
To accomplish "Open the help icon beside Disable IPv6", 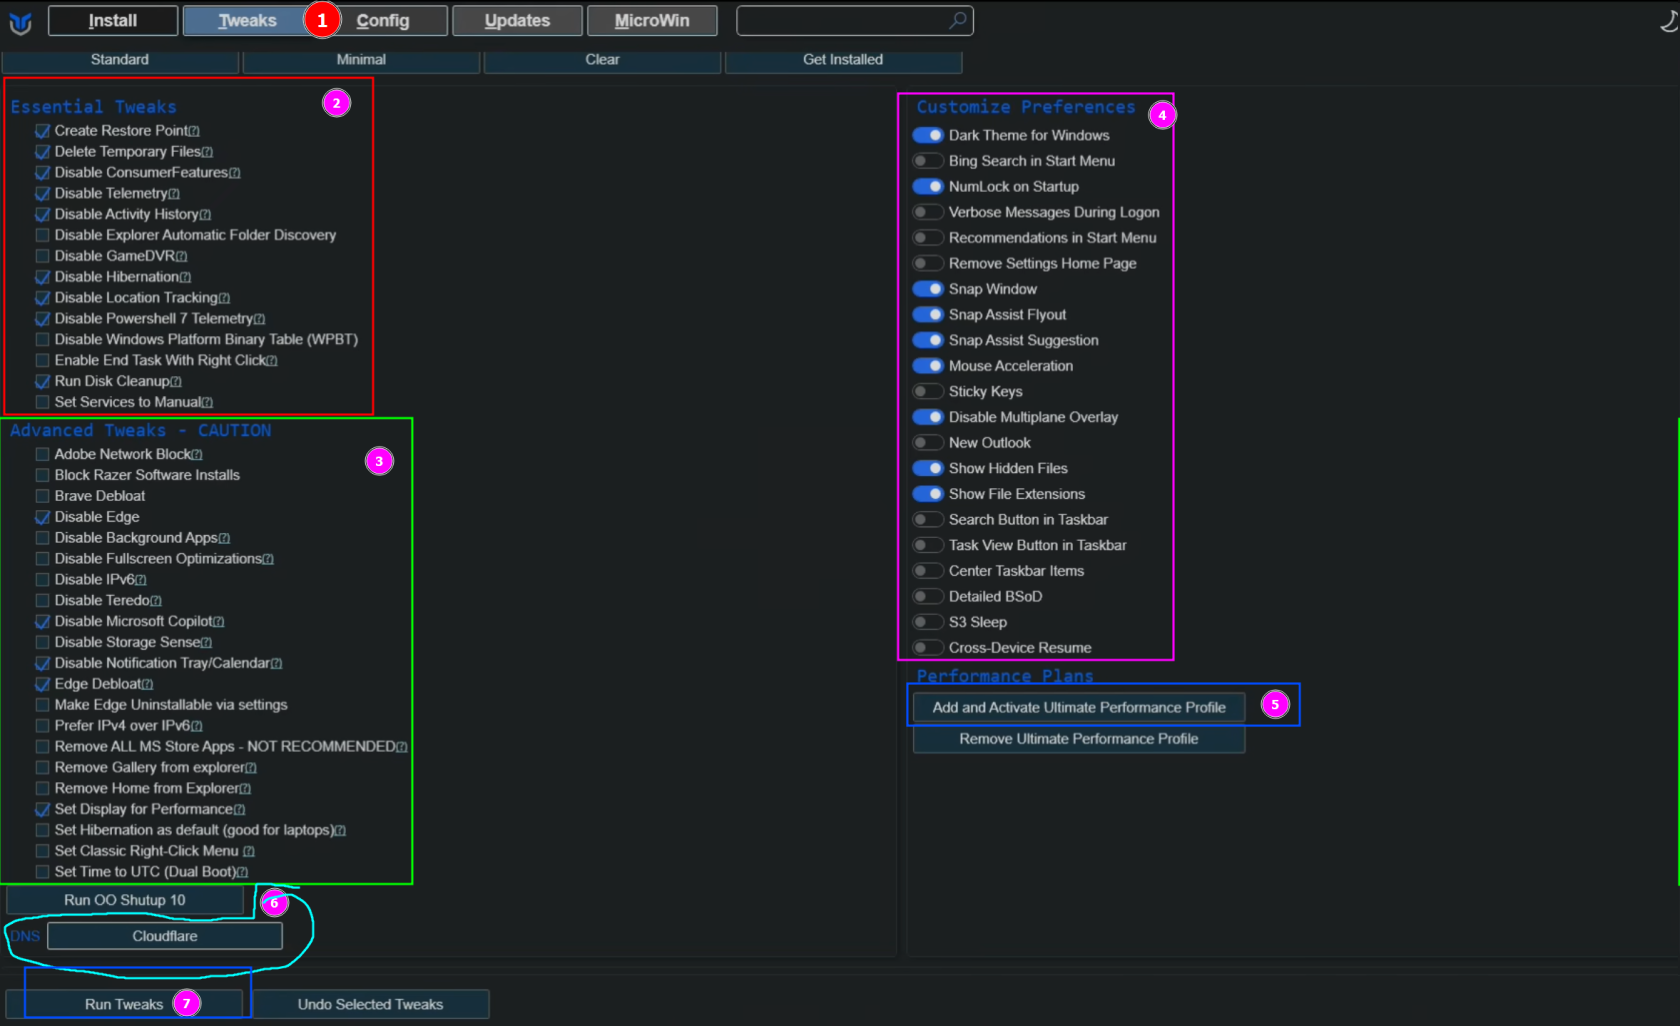I will tap(141, 580).
